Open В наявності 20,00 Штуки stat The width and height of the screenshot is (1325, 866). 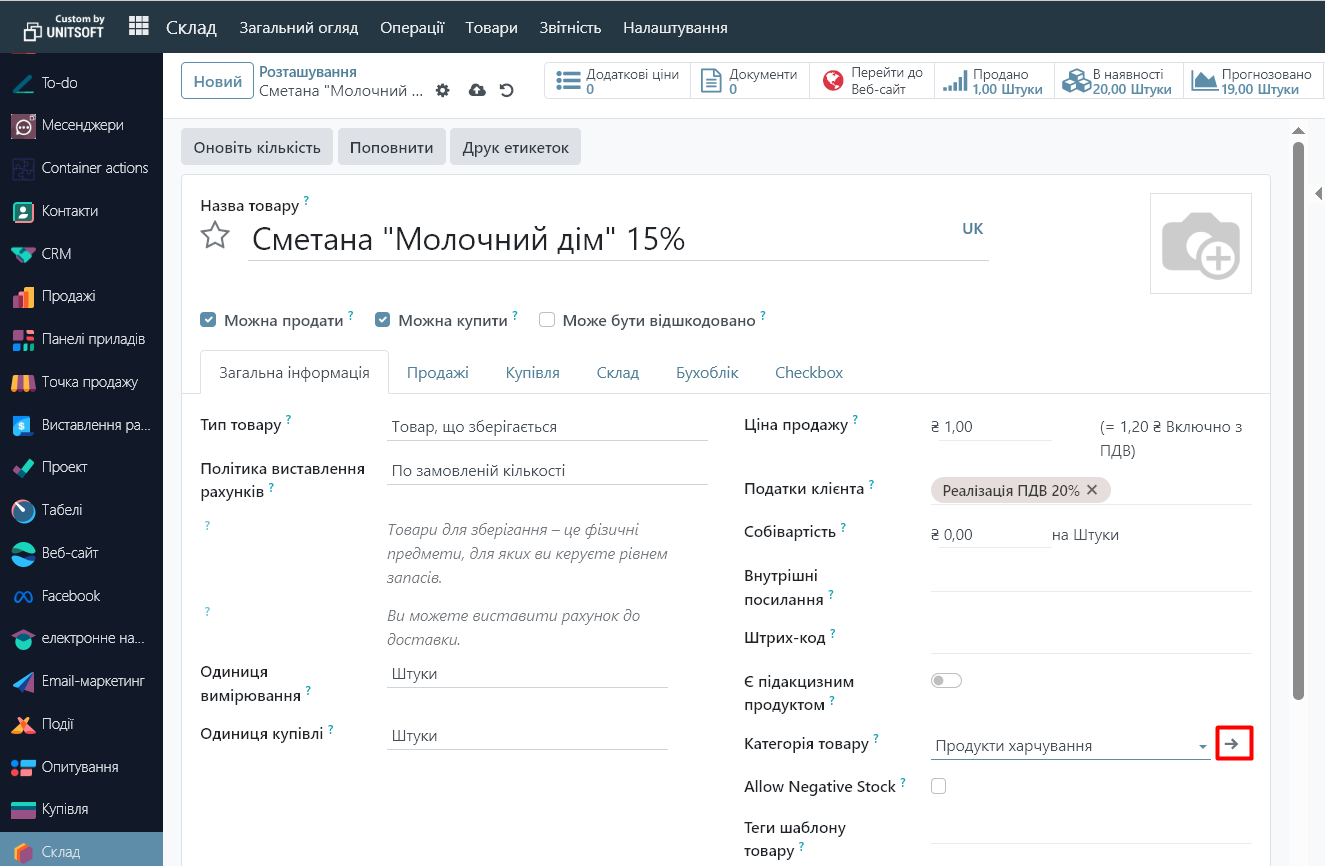[1118, 82]
